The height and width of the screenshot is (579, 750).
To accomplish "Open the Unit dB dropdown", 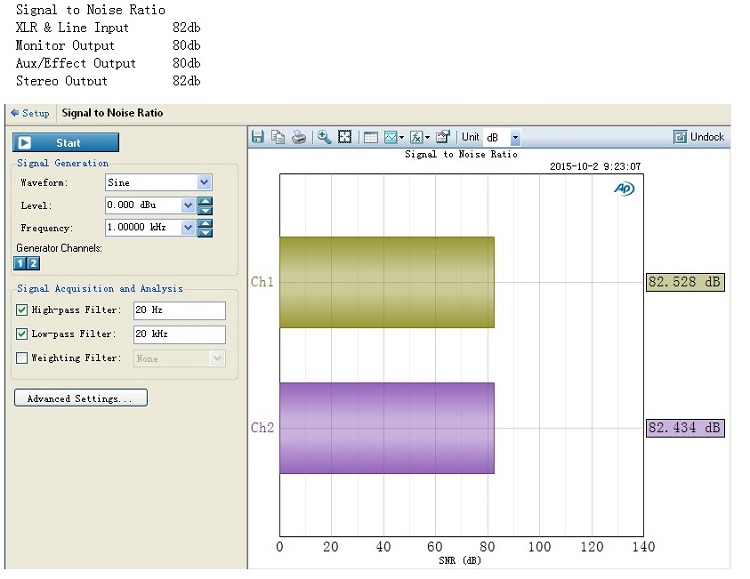I will point(515,137).
